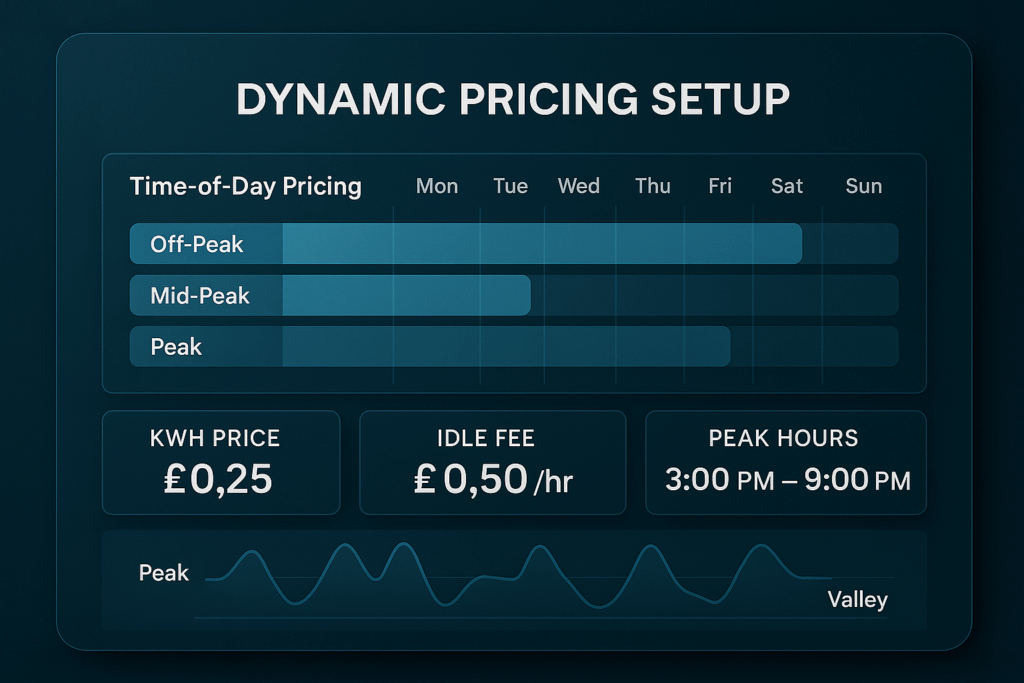This screenshot has height=683, width=1024.
Task: Click the Valley label under the demand curve
Action: tap(857, 600)
